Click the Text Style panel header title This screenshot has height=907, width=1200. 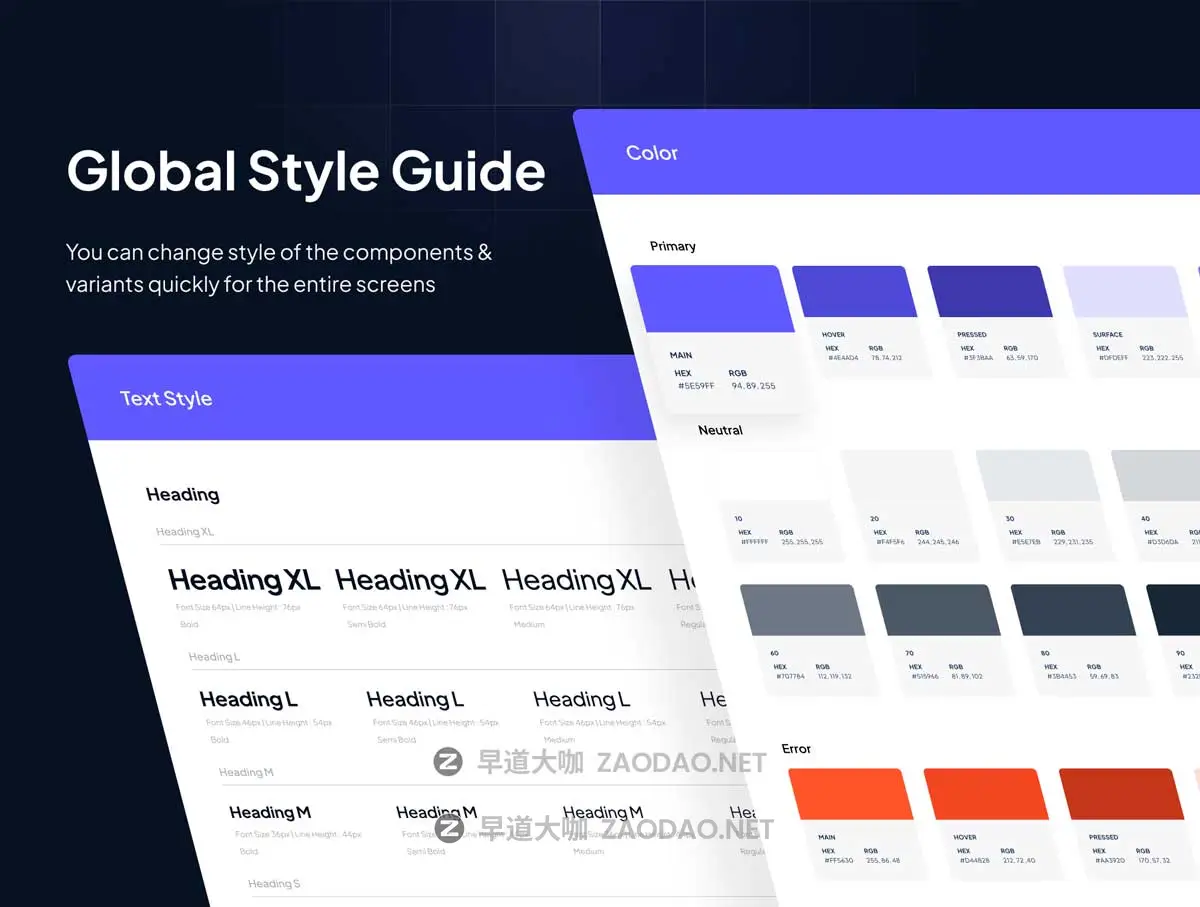(166, 398)
